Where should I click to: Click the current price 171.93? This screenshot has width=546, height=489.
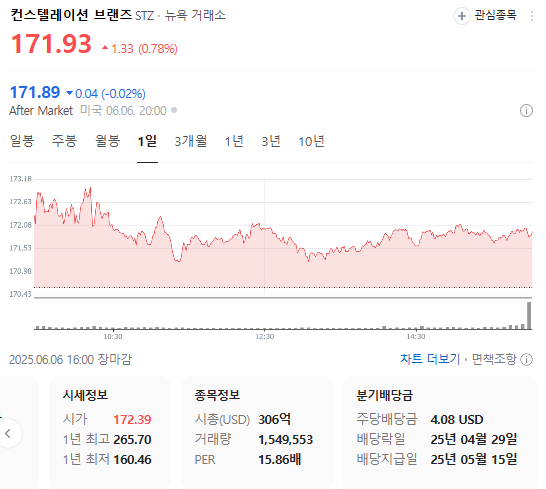51,44
